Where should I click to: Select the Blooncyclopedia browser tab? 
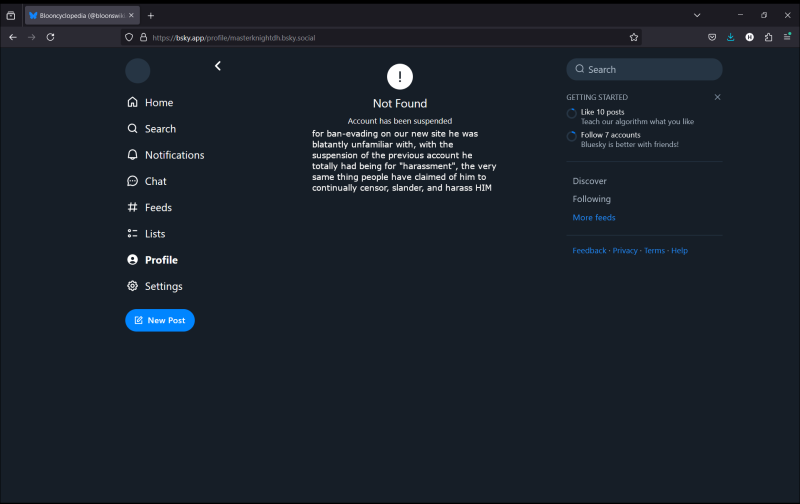tap(82, 15)
